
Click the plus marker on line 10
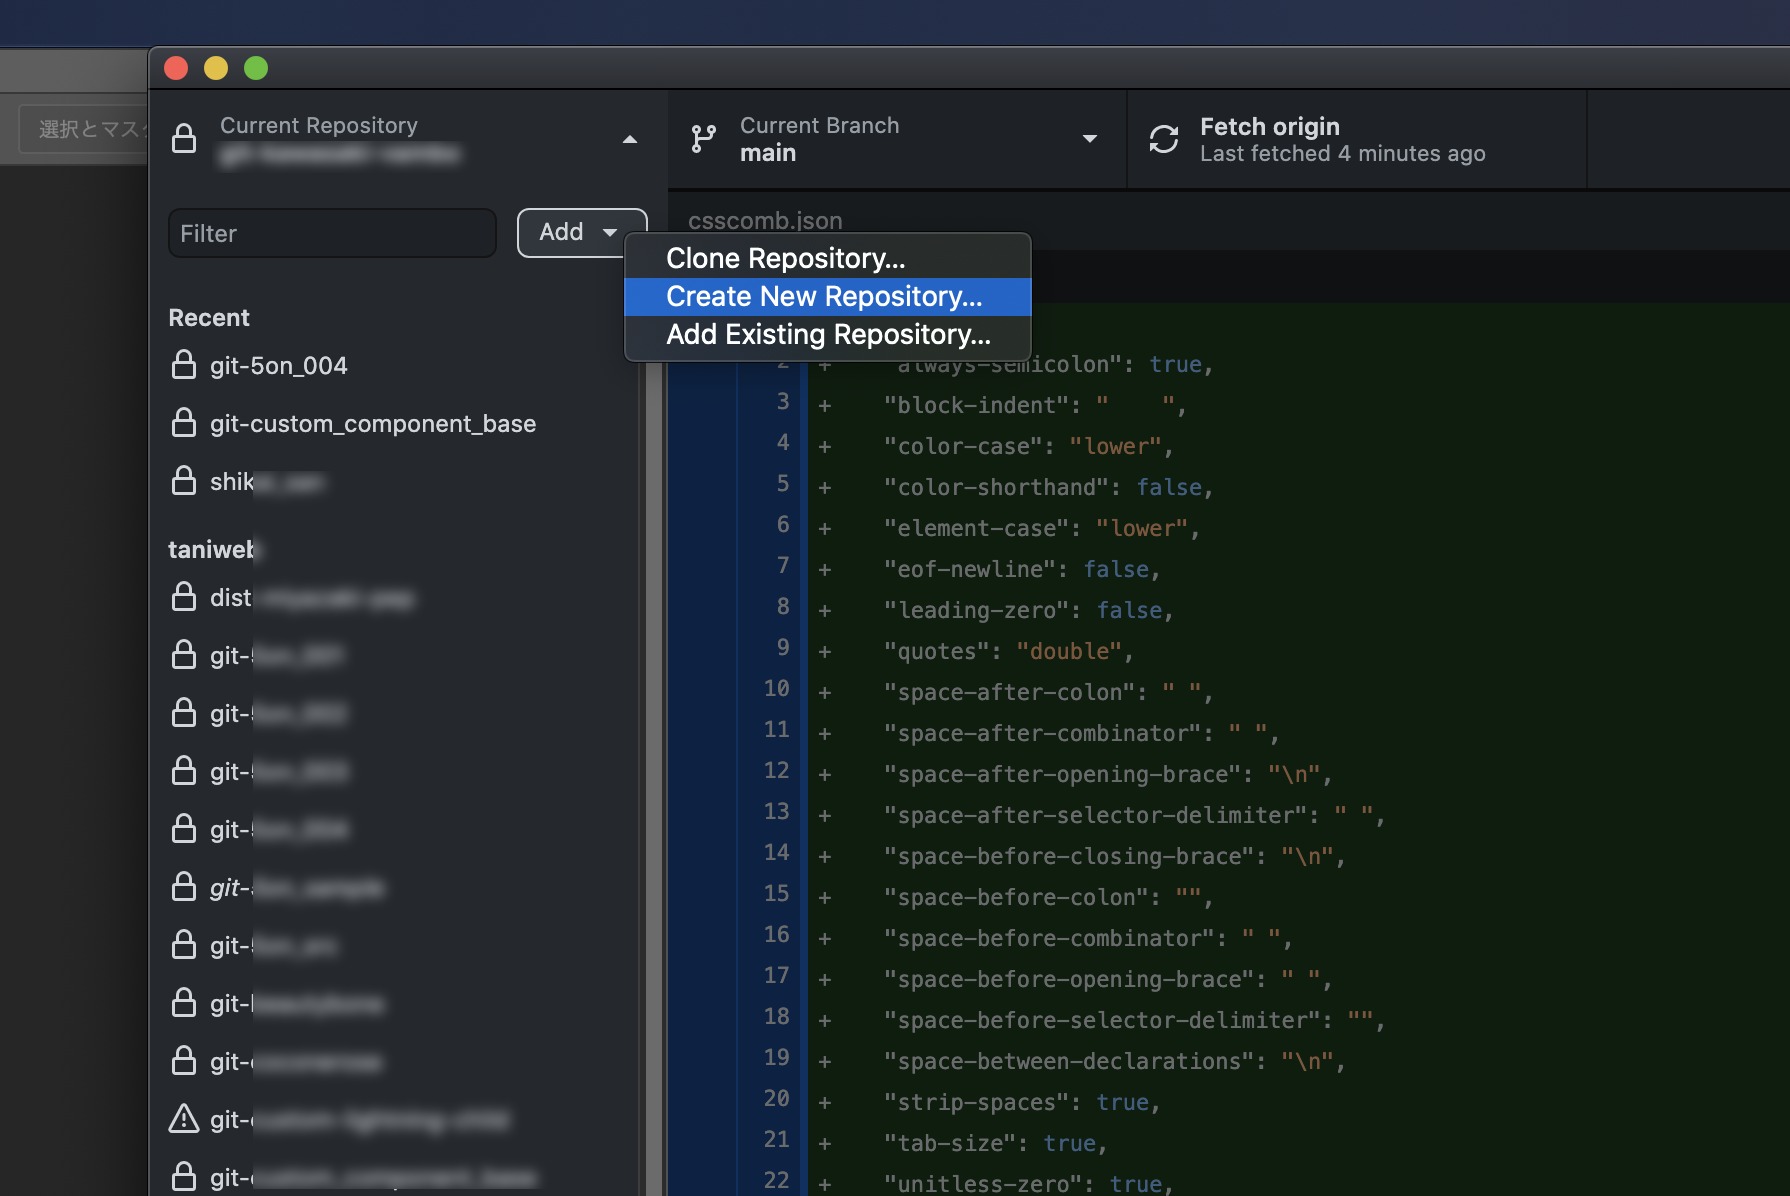pyautogui.click(x=825, y=692)
